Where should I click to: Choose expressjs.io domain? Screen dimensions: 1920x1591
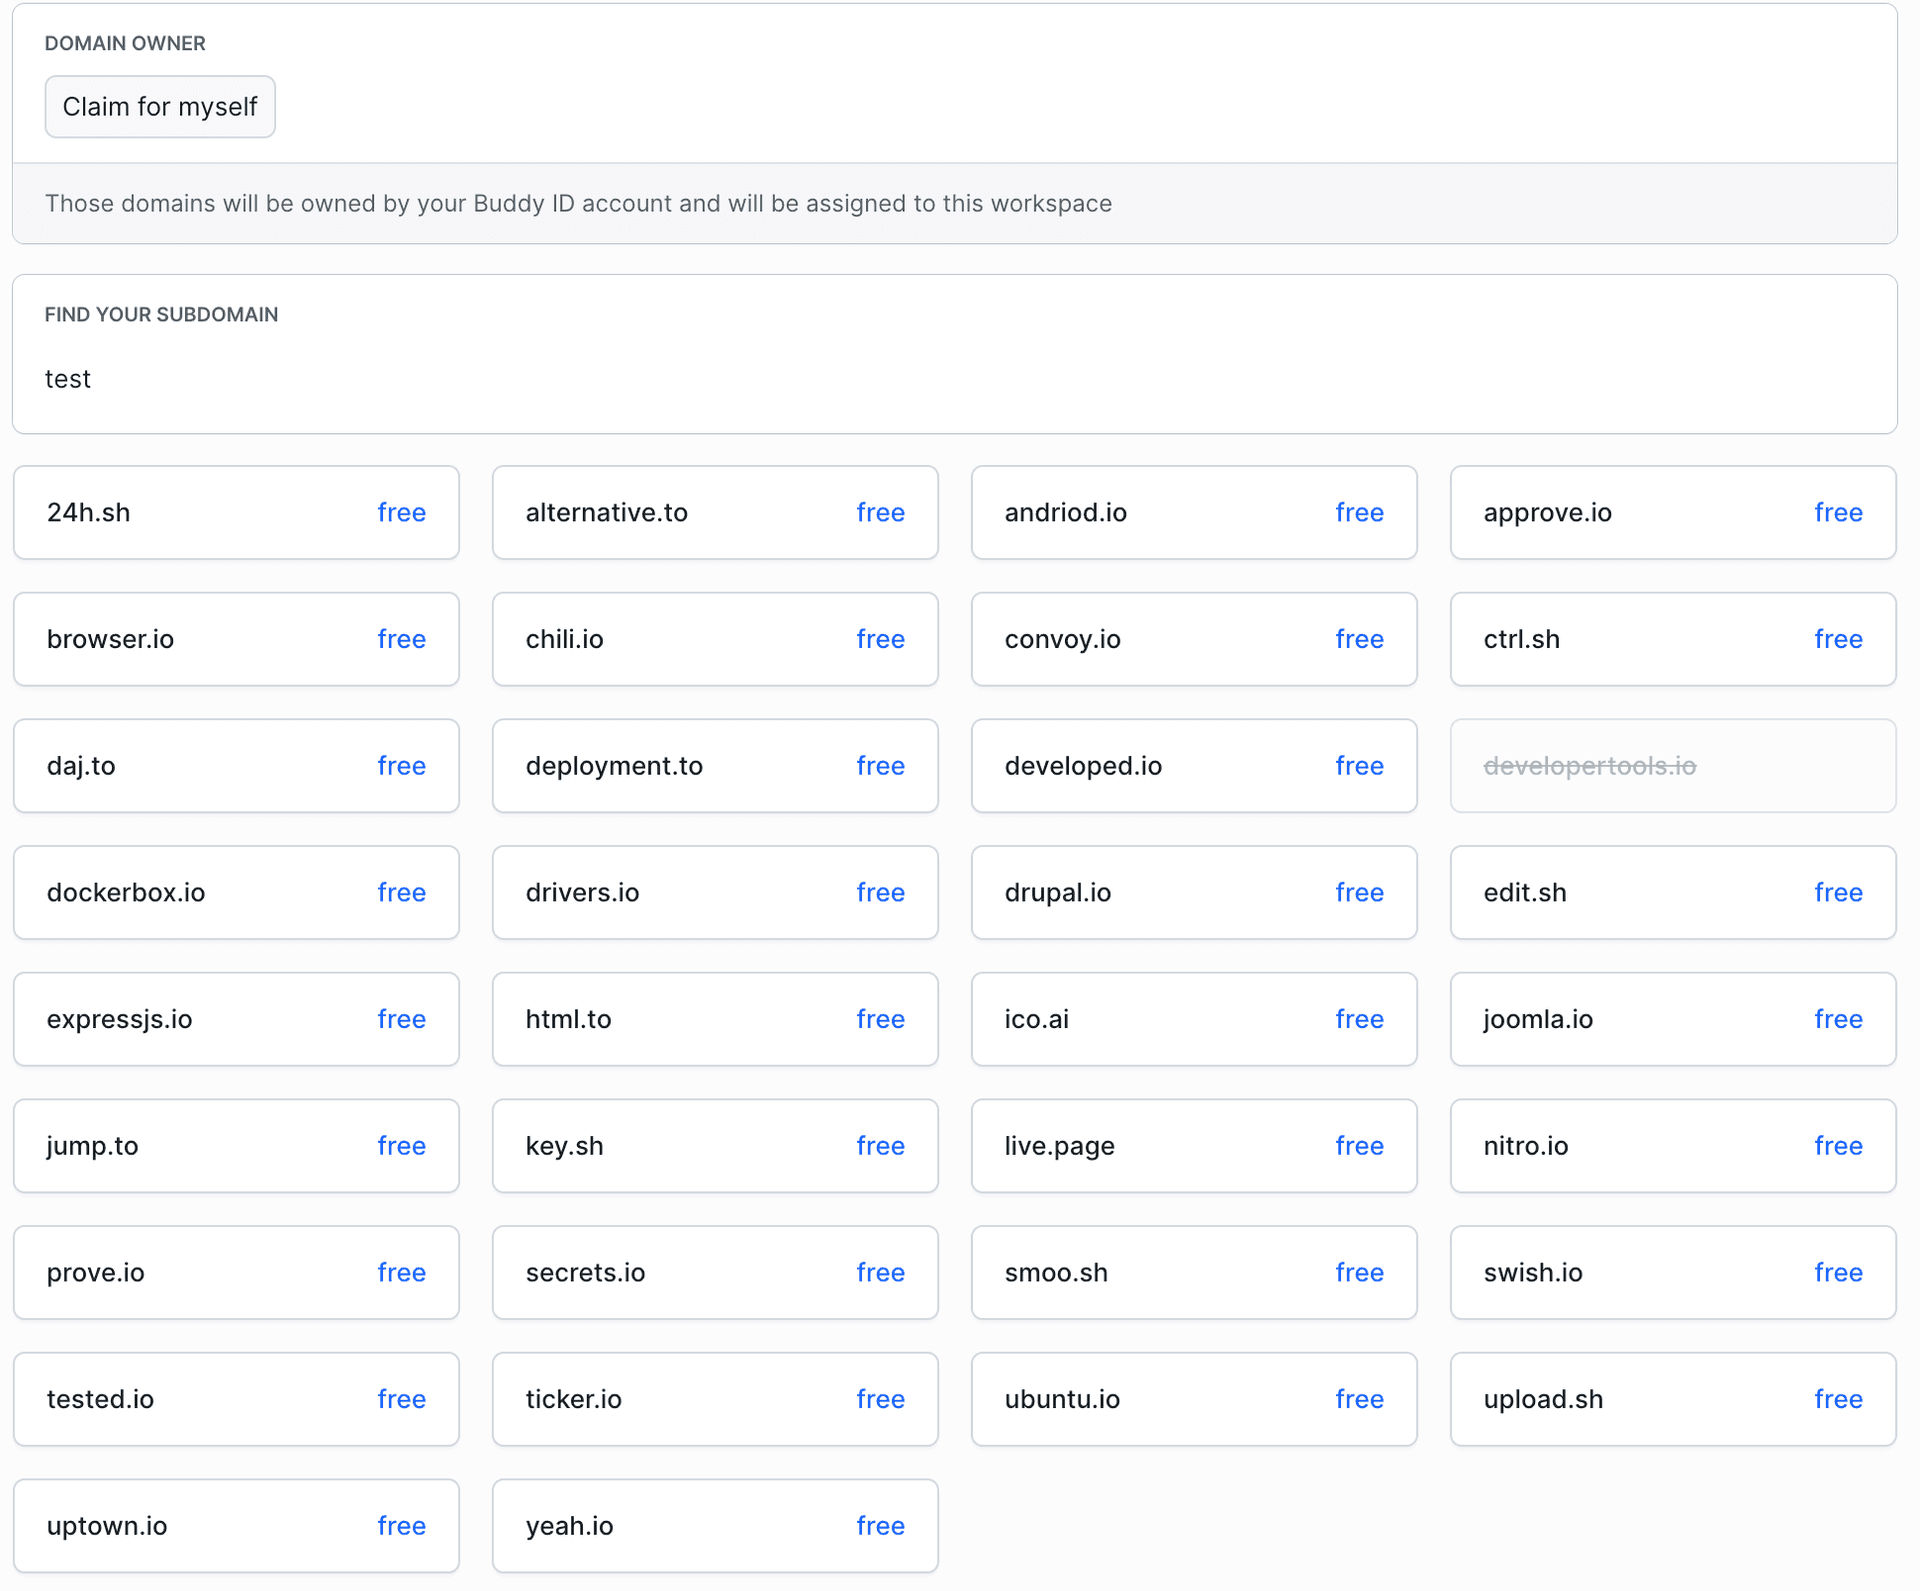click(236, 1019)
